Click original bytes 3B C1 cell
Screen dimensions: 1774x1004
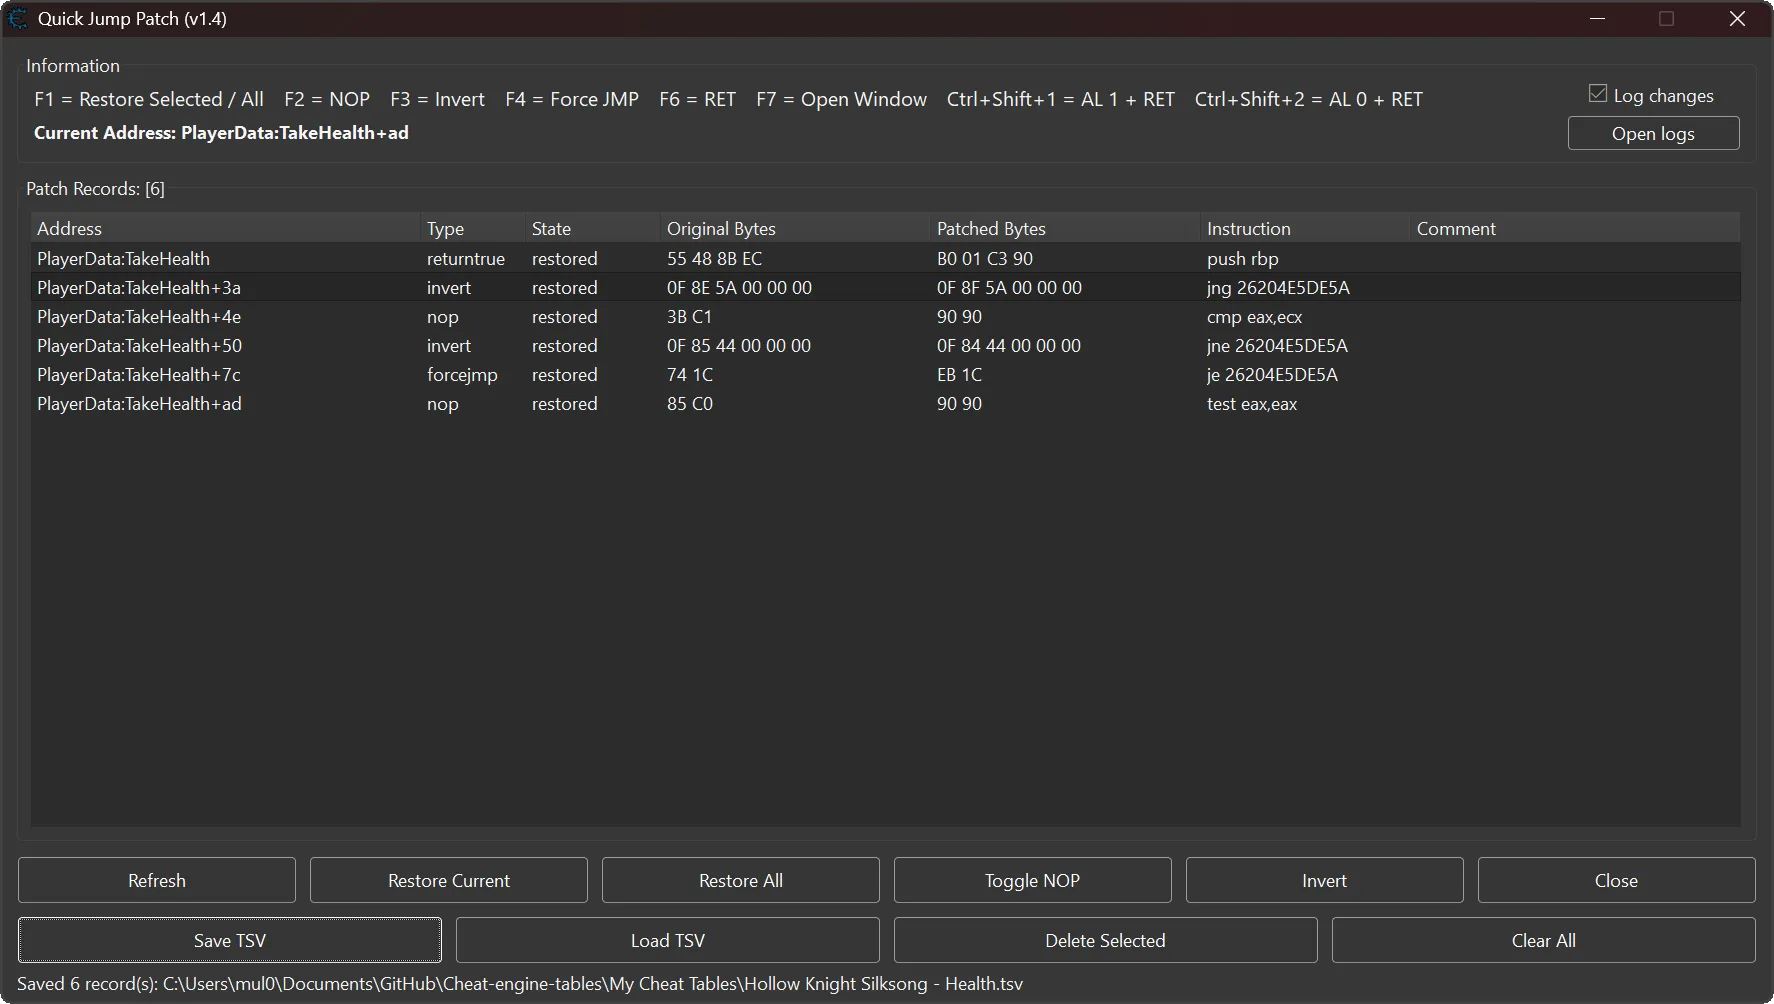689,317
